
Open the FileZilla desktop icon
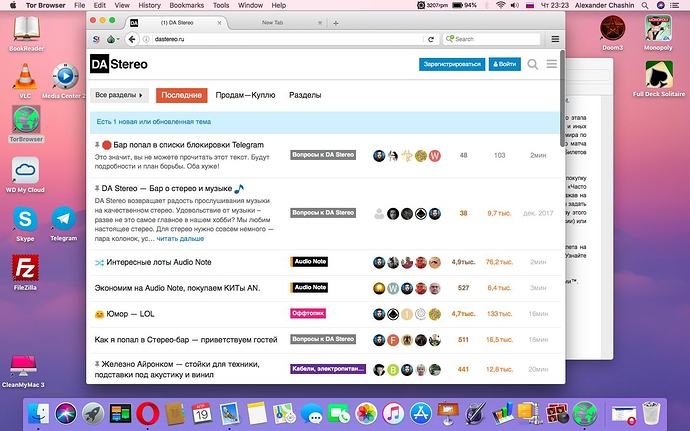click(x=23, y=270)
